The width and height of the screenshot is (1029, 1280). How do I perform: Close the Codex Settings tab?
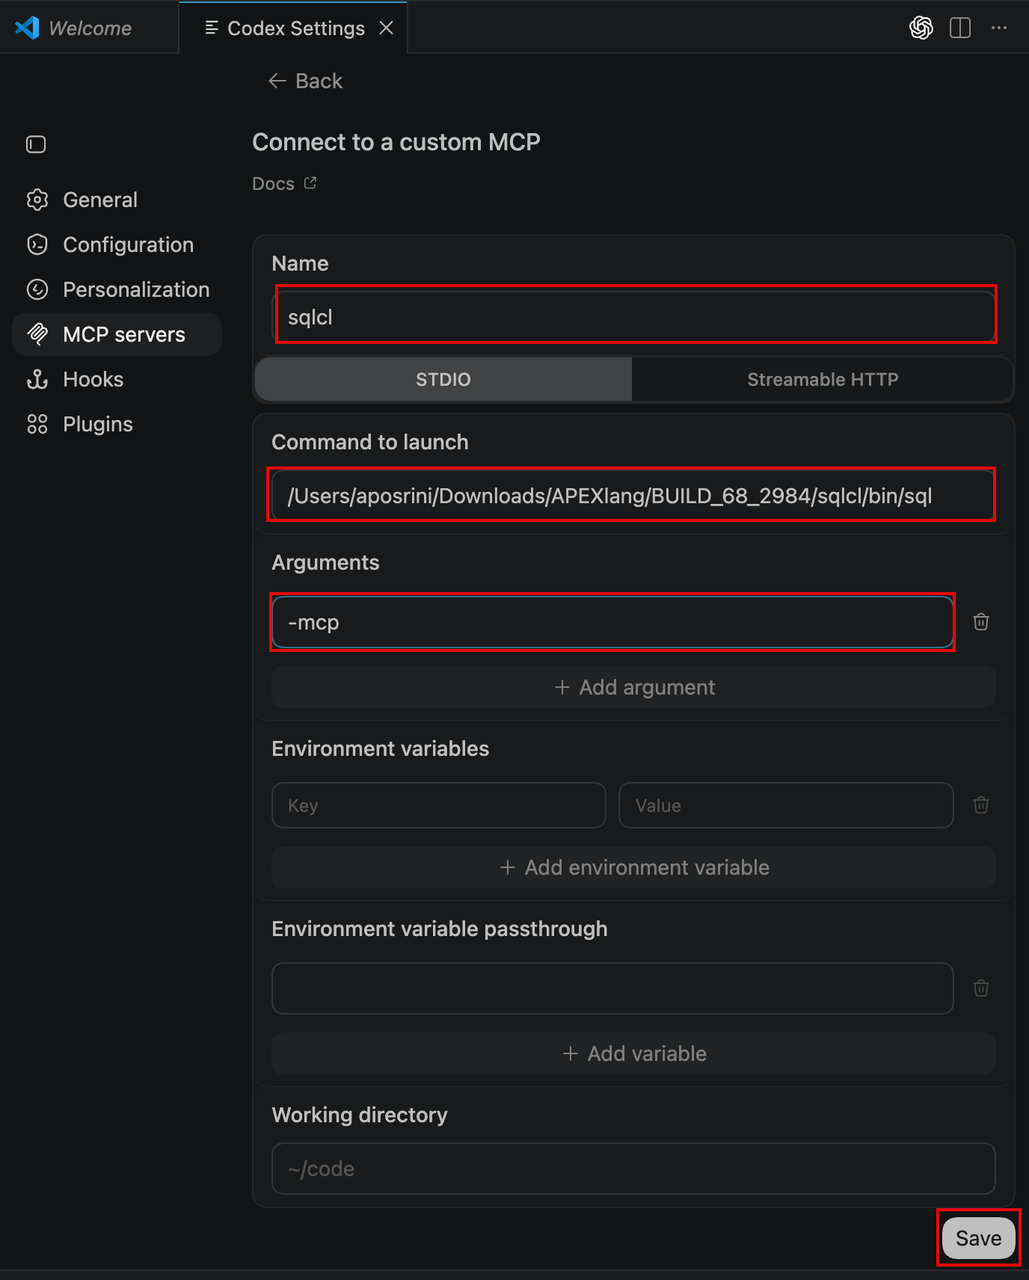pos(386,28)
